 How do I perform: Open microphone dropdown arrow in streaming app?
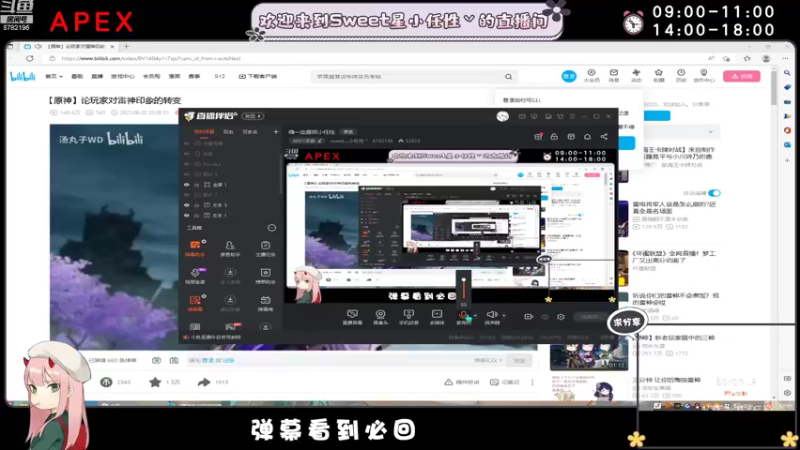[475, 316]
